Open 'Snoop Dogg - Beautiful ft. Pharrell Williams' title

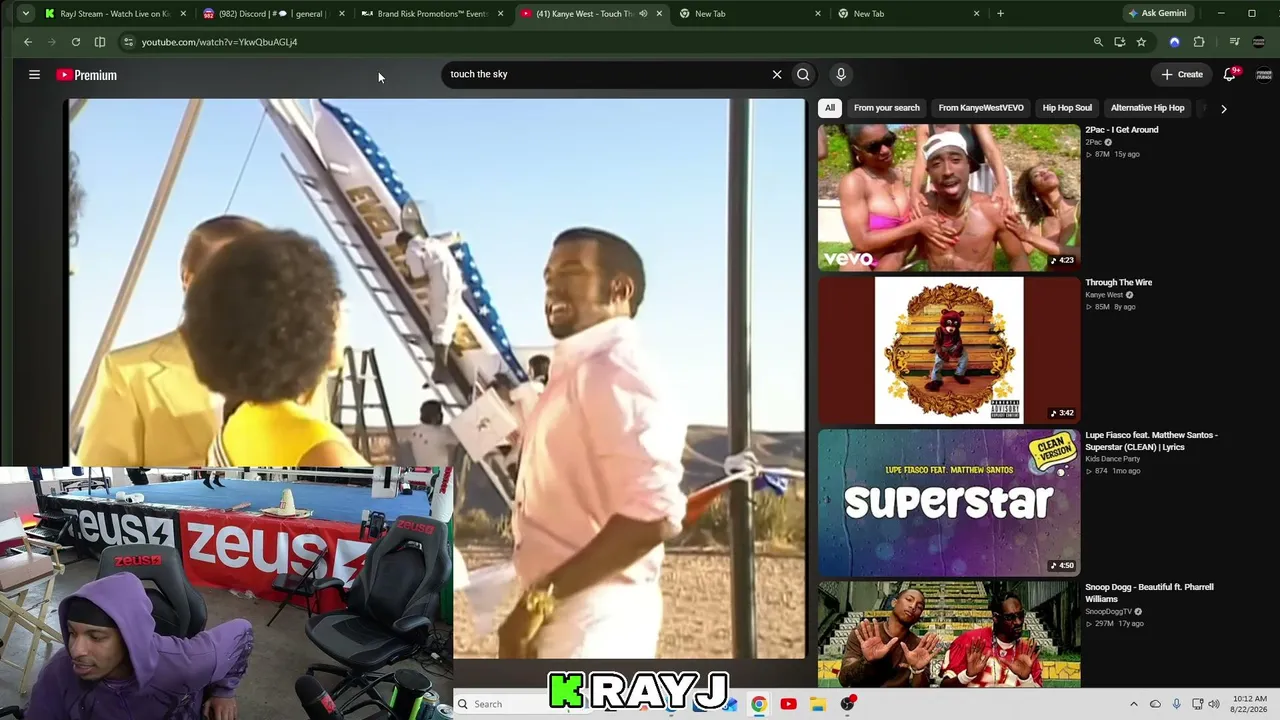[1150, 593]
